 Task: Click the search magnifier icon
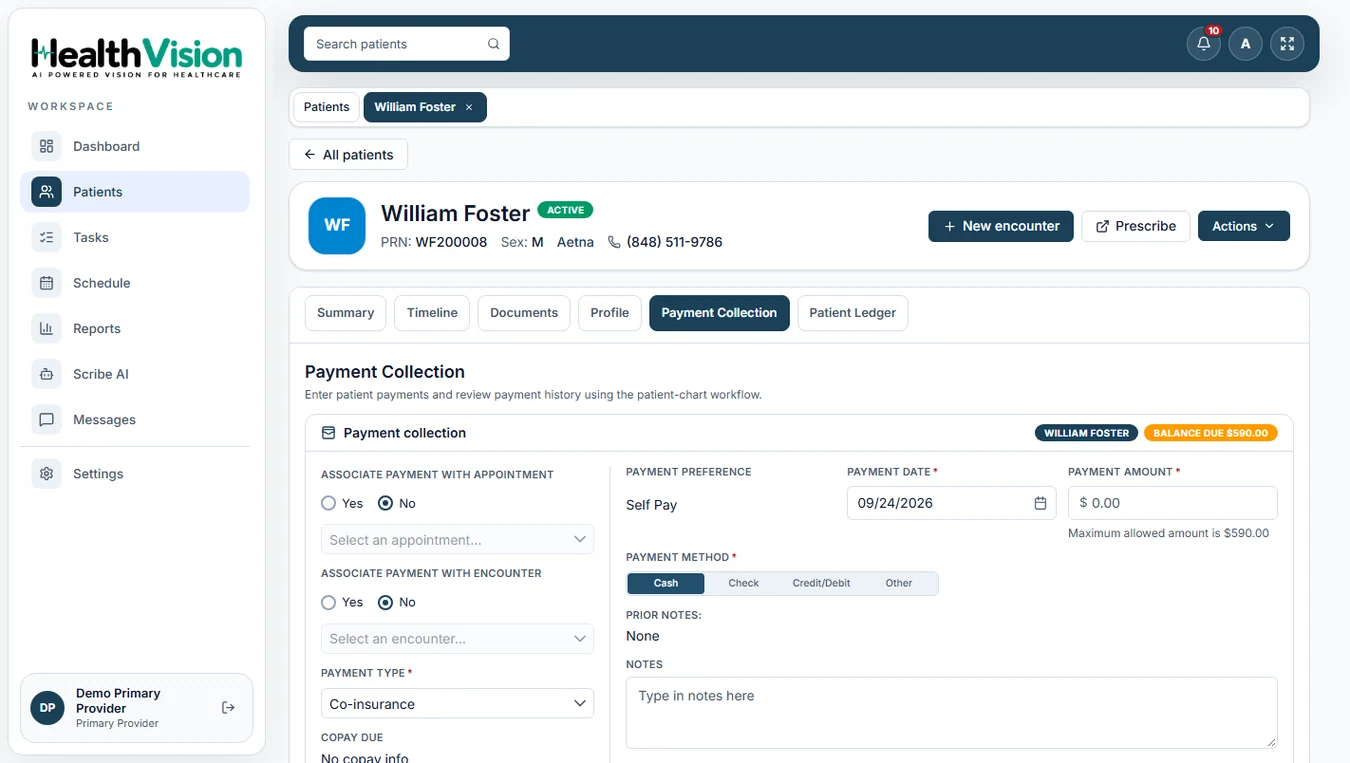point(493,44)
